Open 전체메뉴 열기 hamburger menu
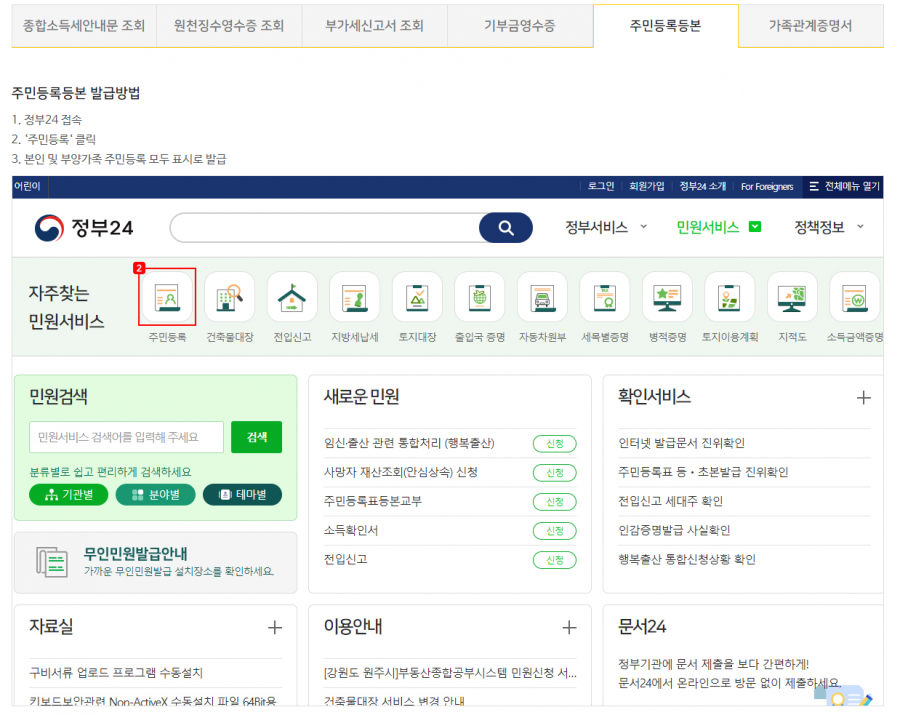 (x=844, y=186)
